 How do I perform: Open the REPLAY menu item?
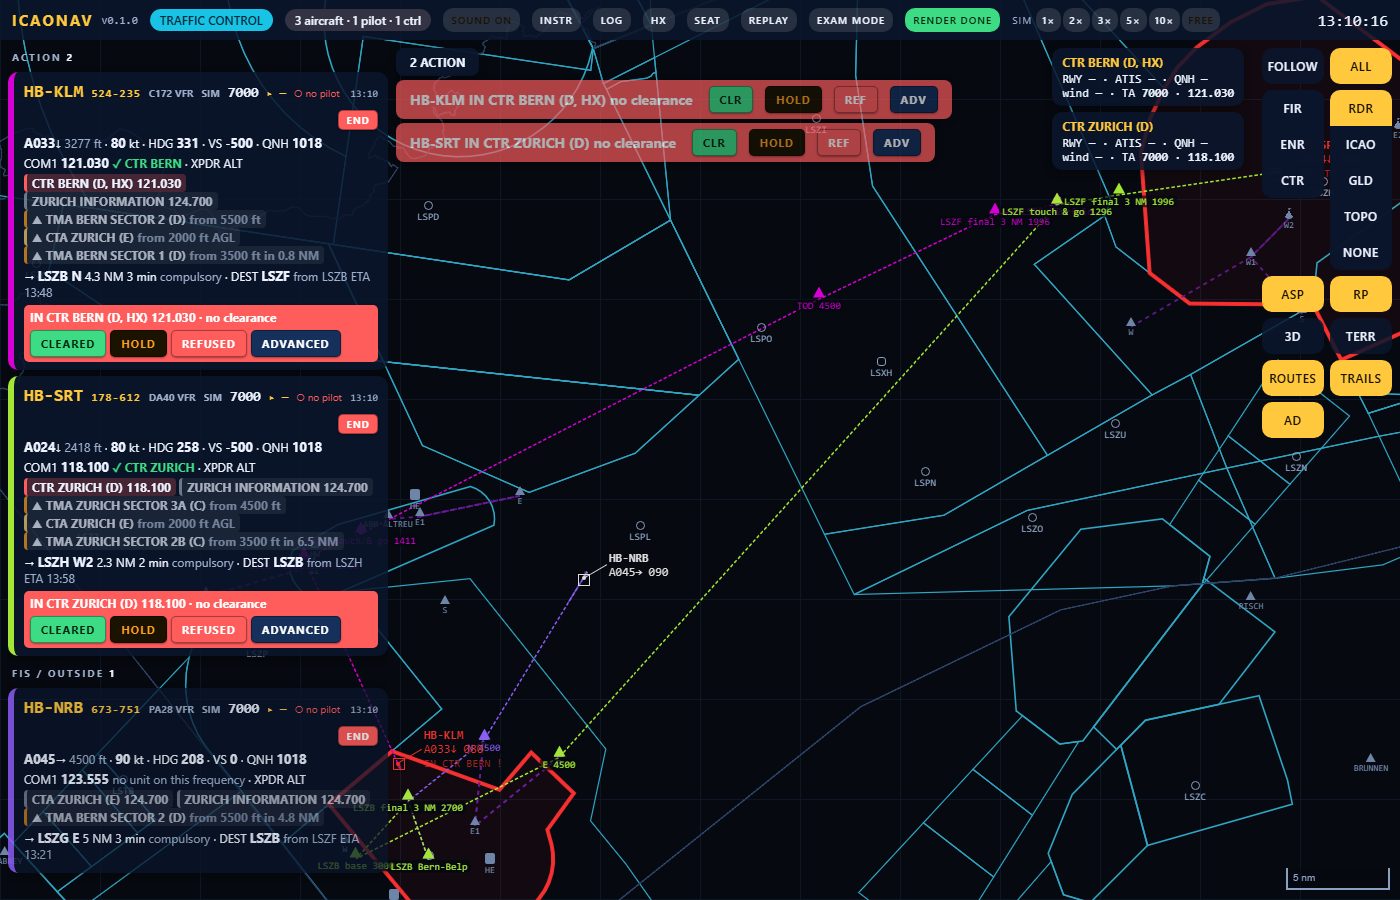tap(768, 20)
